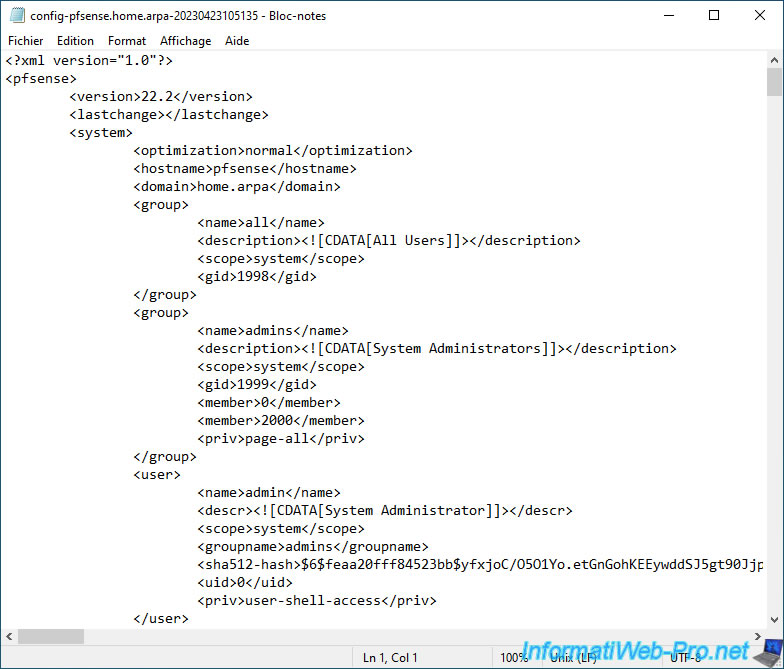Close the Bloc-notes window
Screen dimensions: 784x669
tap(760, 16)
